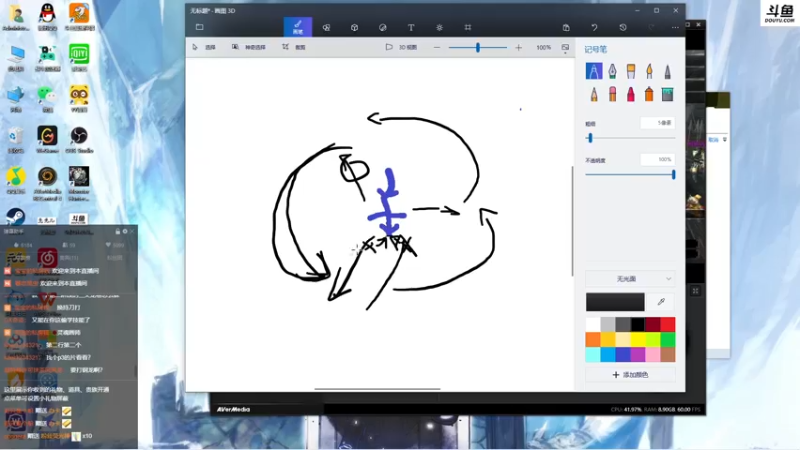Select the Watercolor brush
Screen dimensions: 800x450
(649, 71)
